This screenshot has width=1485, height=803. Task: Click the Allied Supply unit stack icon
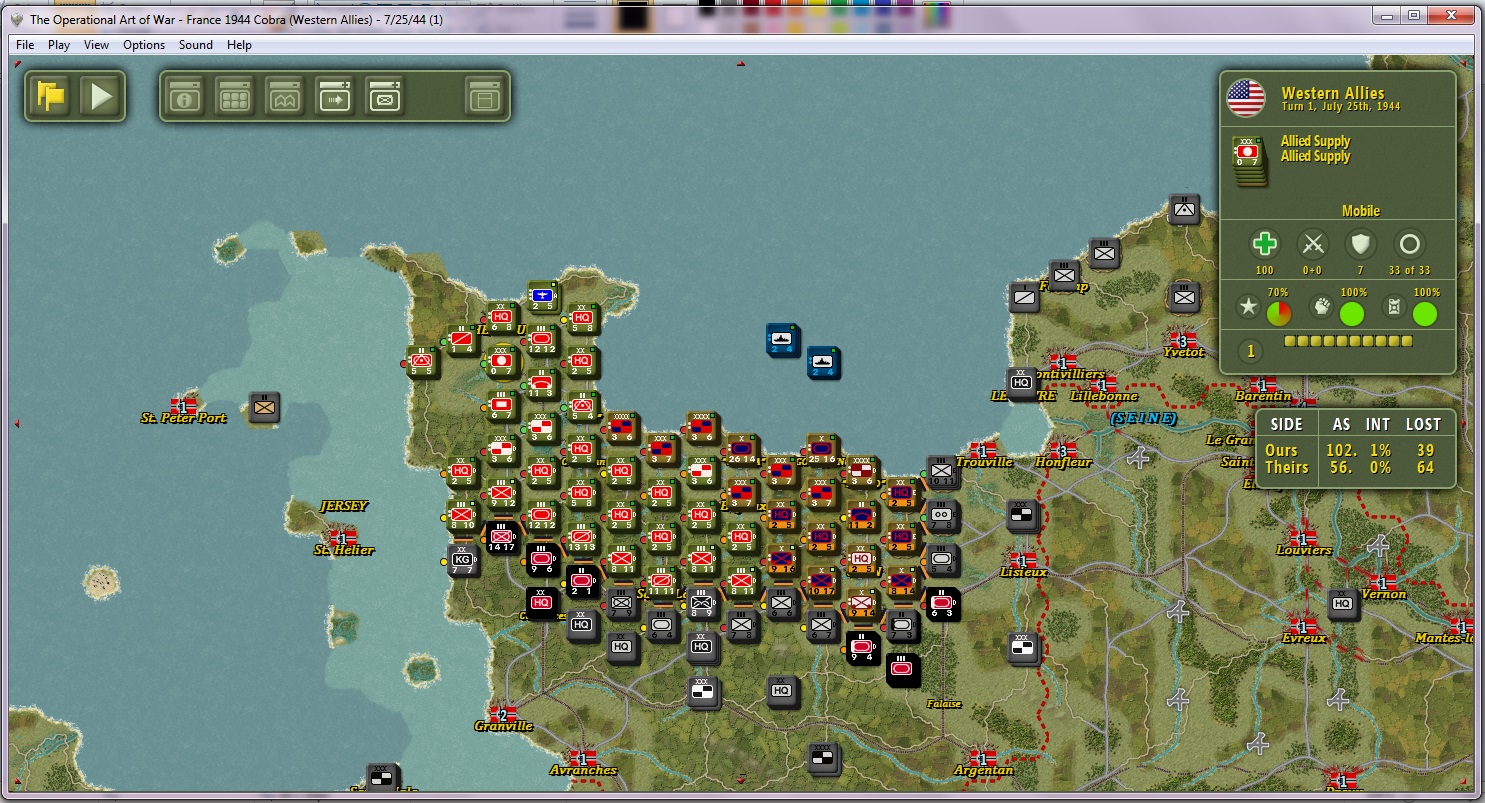[1250, 160]
